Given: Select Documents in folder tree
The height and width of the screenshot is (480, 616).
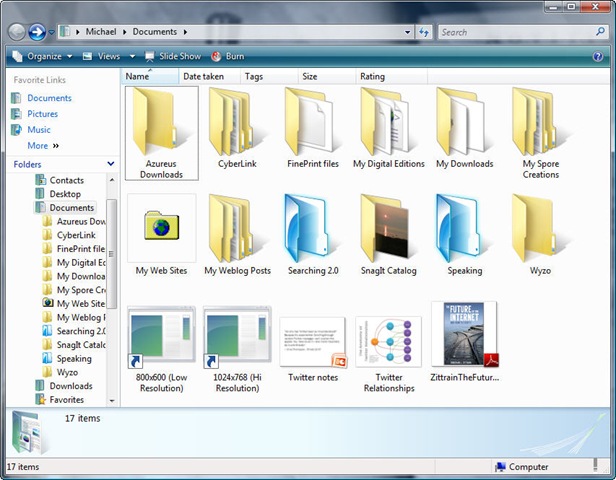Looking at the screenshot, I should click(x=65, y=207).
